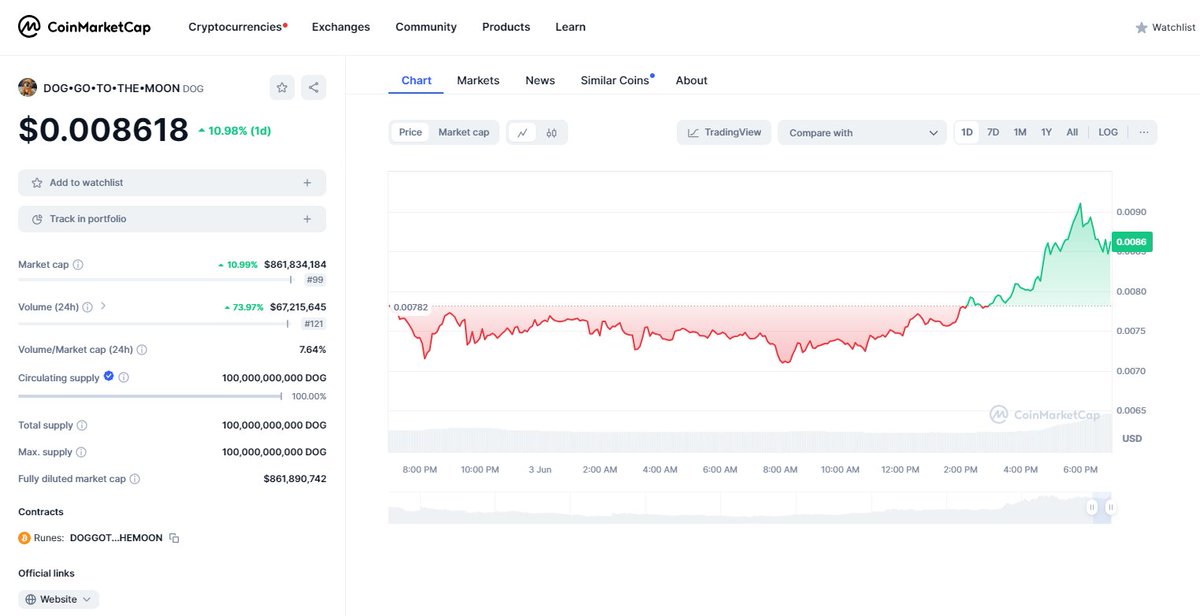Viewport: 1200px width, 616px height.
Task: Click the 0.00782 opening price label
Action: (x=409, y=307)
